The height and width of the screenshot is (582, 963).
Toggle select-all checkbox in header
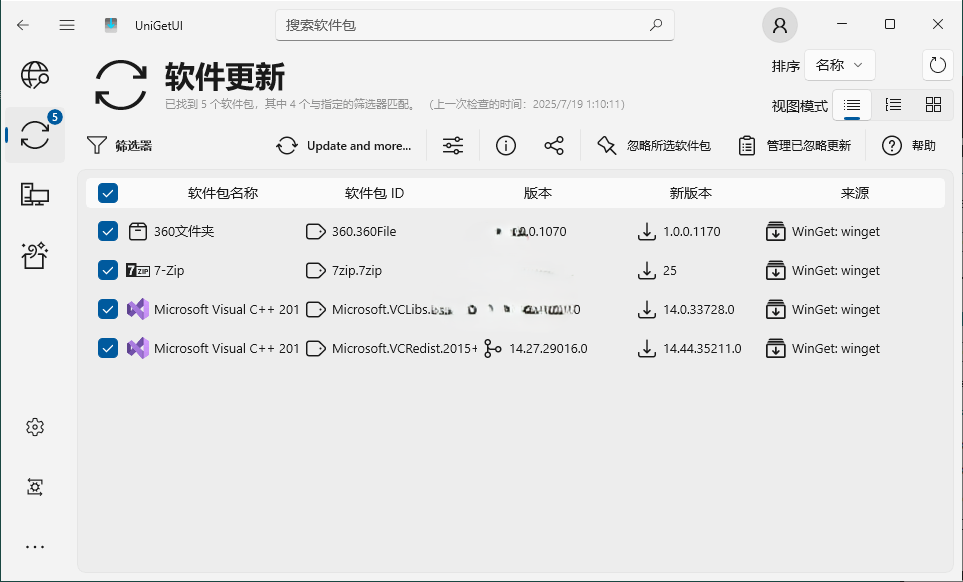pos(108,193)
